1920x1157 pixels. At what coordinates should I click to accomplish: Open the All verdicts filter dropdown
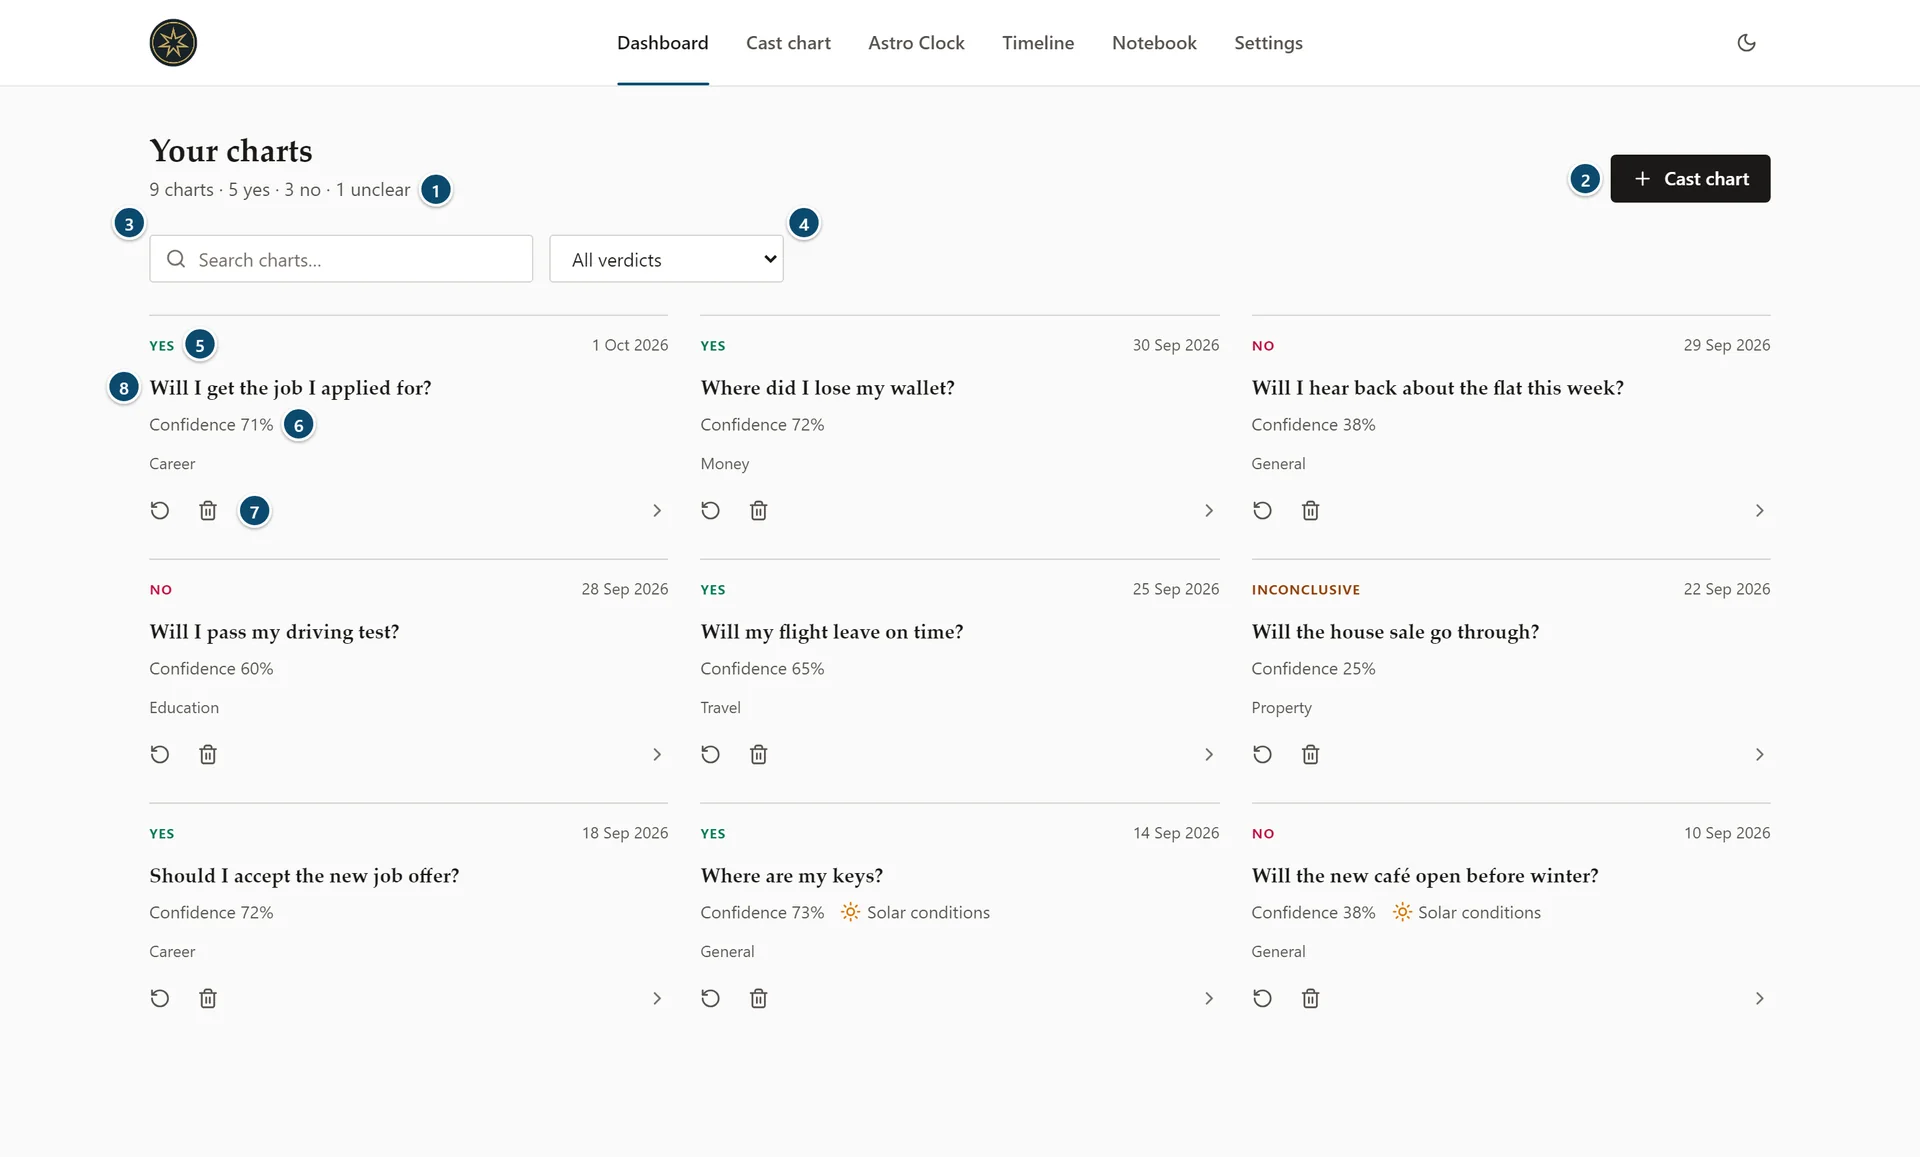(x=666, y=259)
